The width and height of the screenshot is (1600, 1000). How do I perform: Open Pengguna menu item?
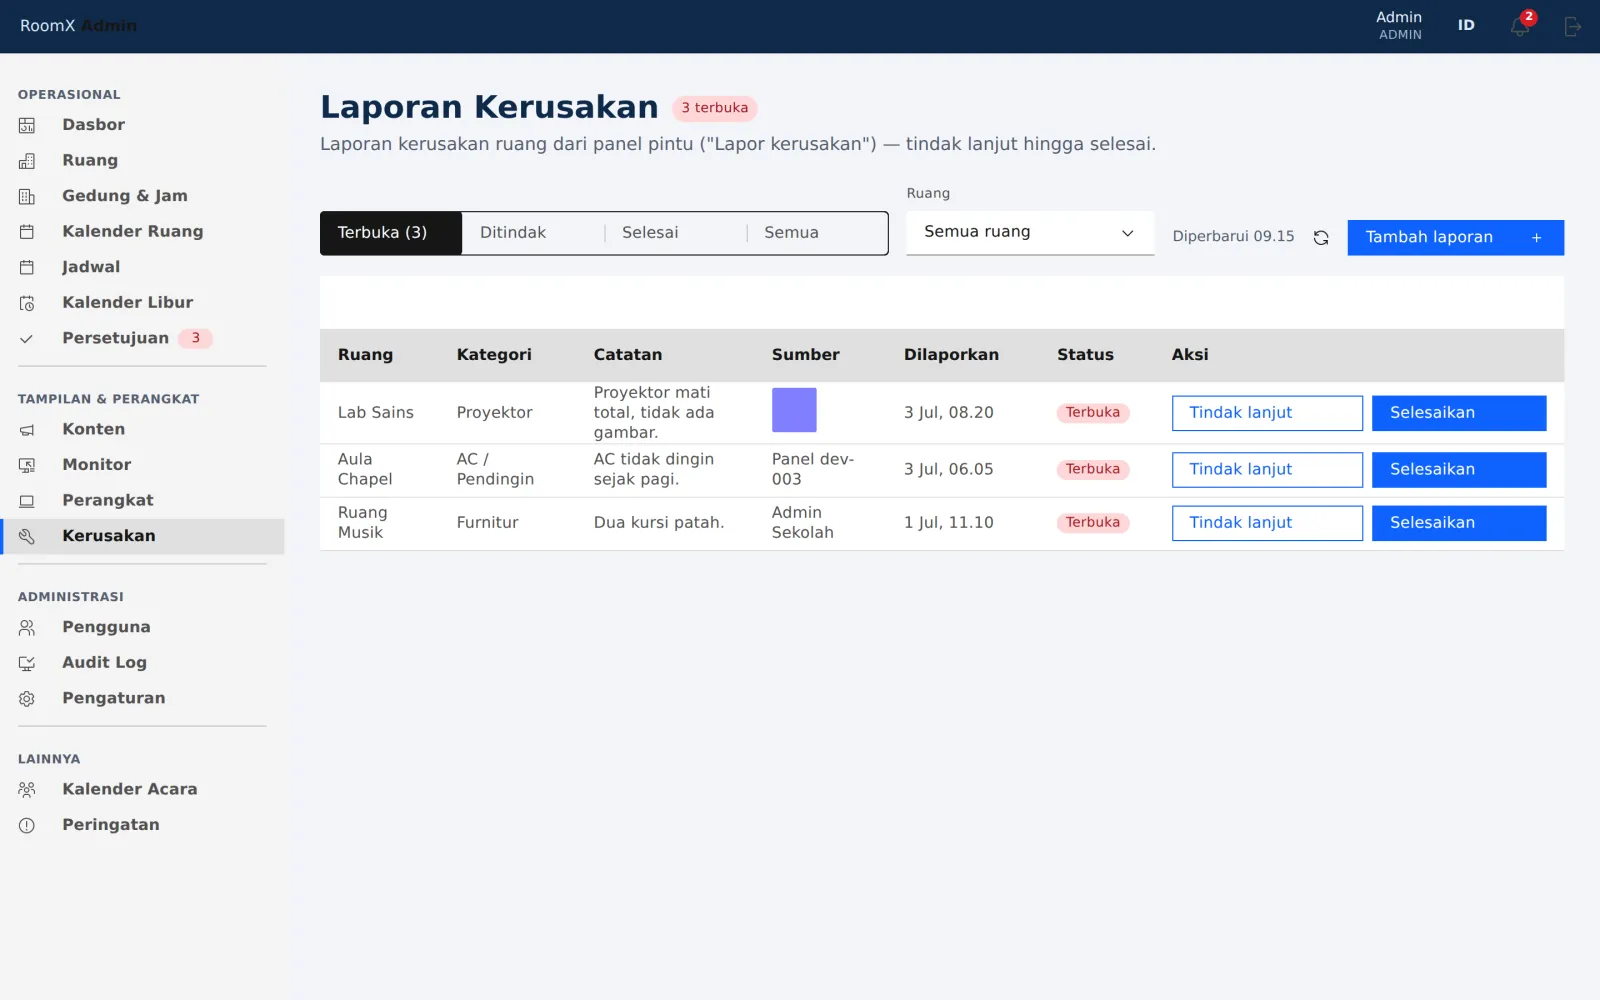pos(142,628)
